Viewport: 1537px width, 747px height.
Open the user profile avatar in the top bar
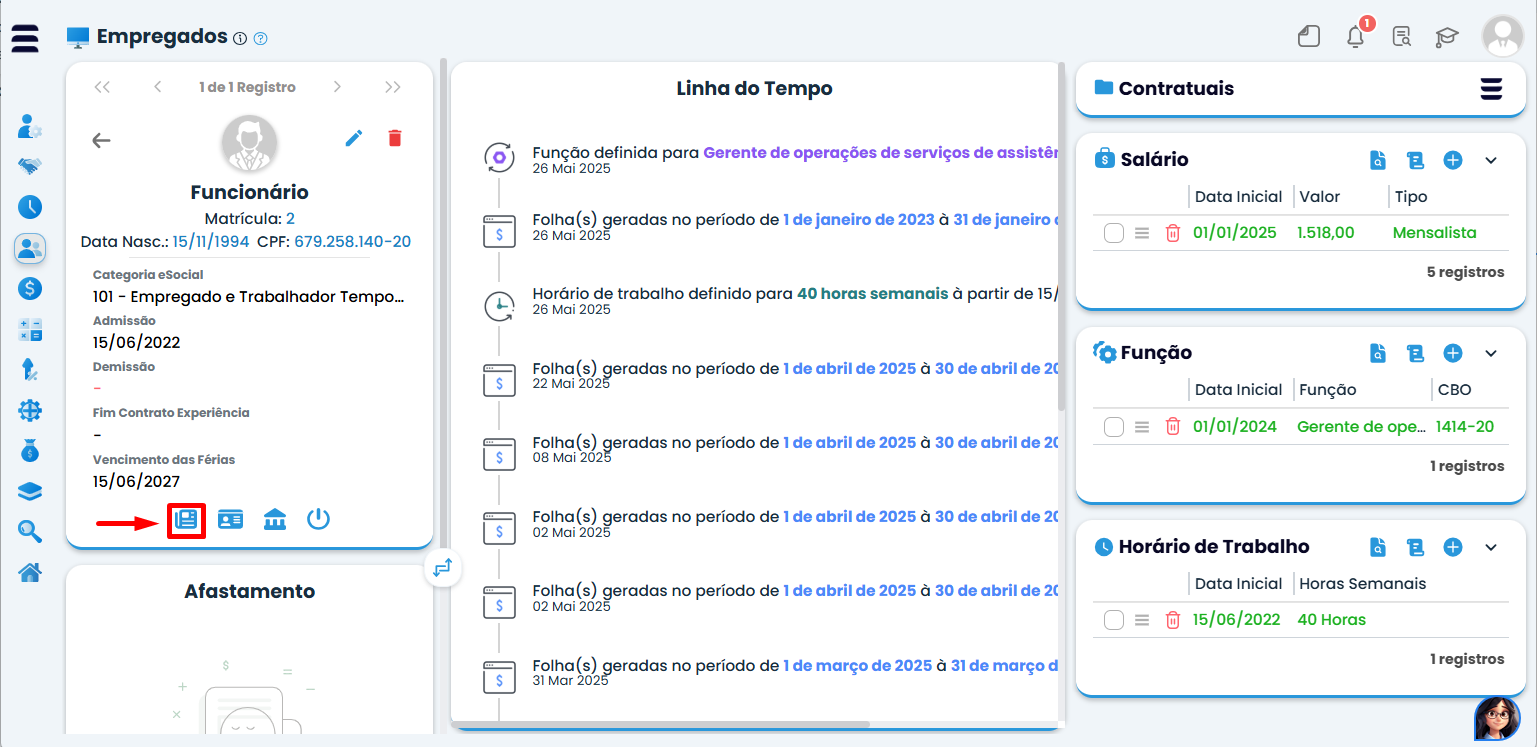pyautogui.click(x=1502, y=36)
